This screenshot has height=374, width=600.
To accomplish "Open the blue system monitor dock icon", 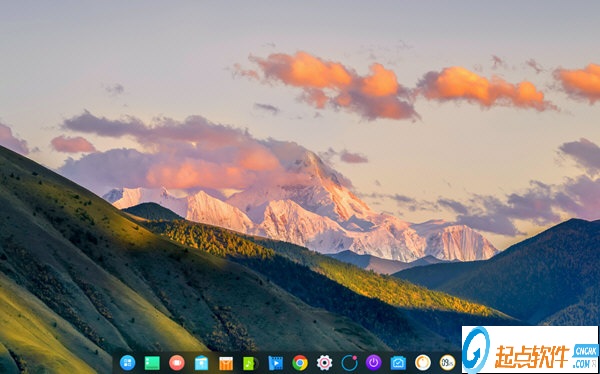I will (398, 363).
